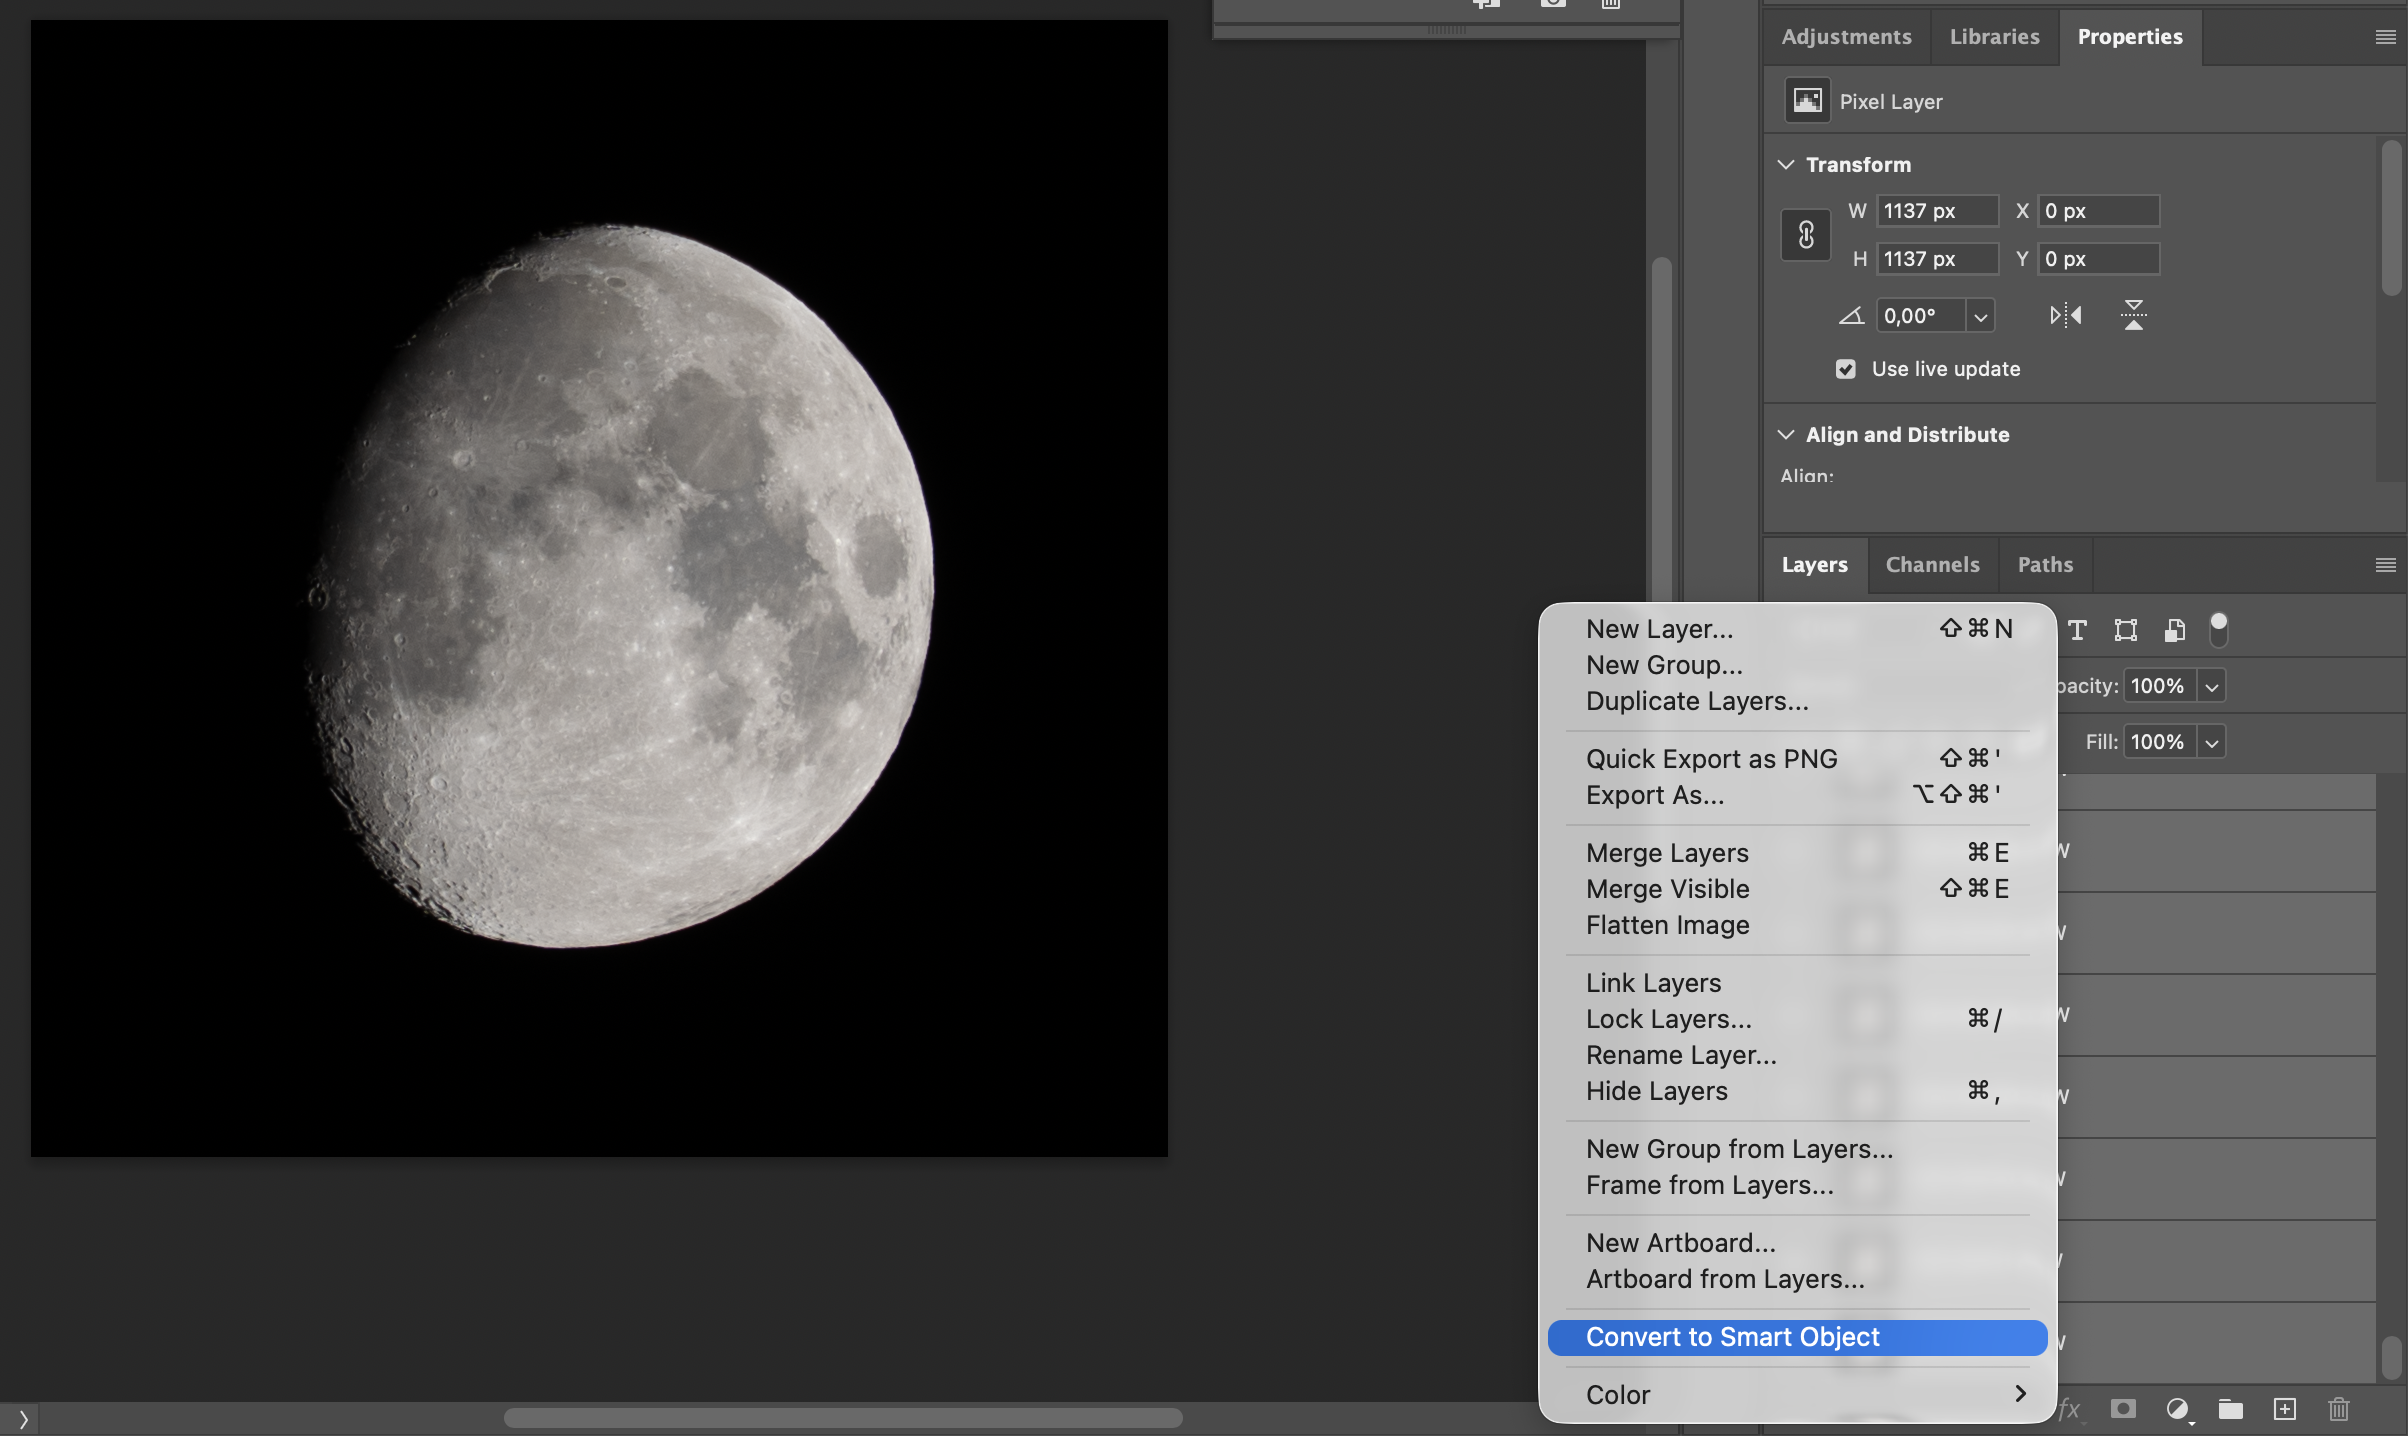Delete the layer with the trash icon
The width and height of the screenshot is (2408, 1436).
coord(2338,1410)
